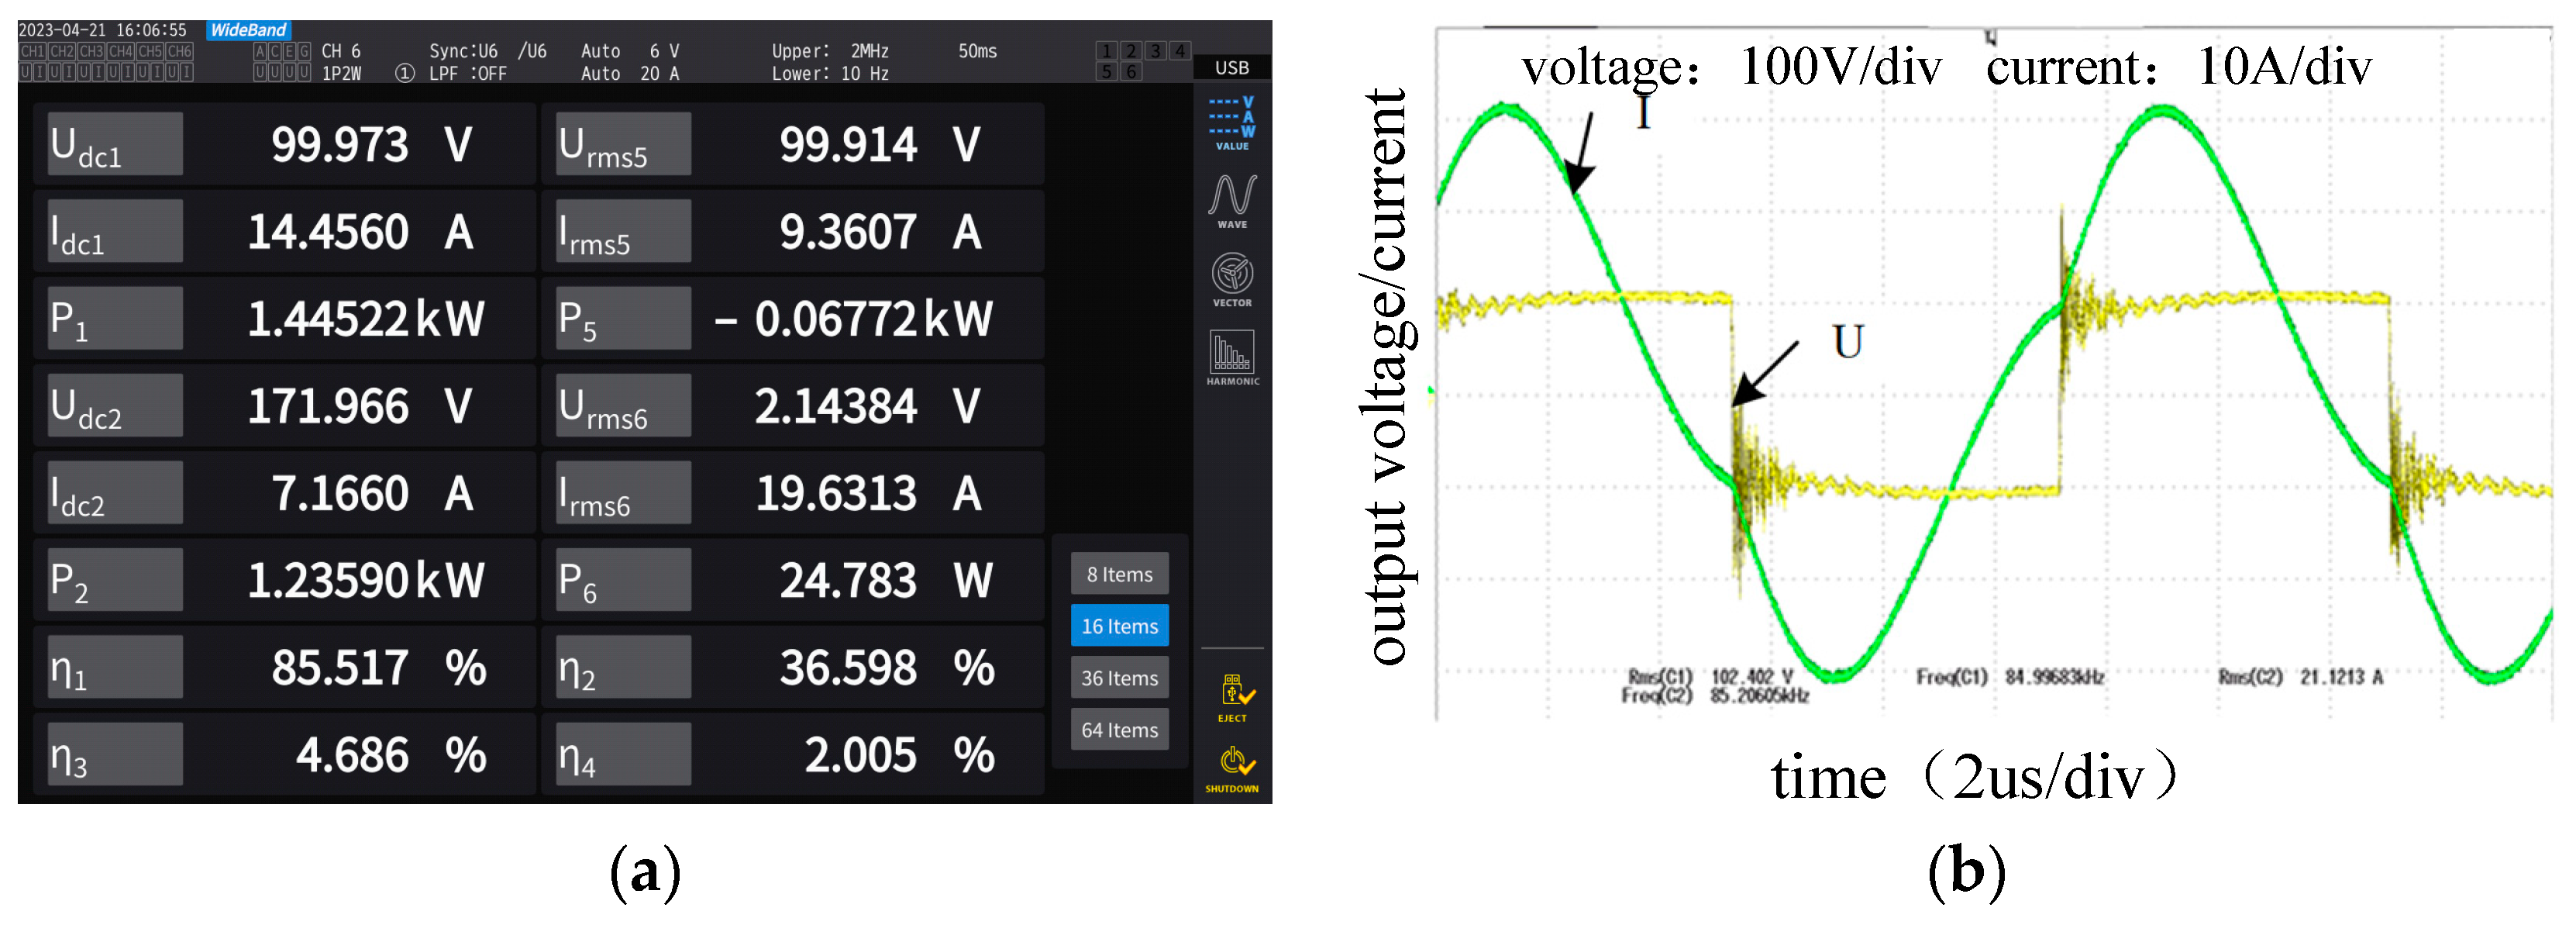Select the 36 Items layout

[1119, 678]
